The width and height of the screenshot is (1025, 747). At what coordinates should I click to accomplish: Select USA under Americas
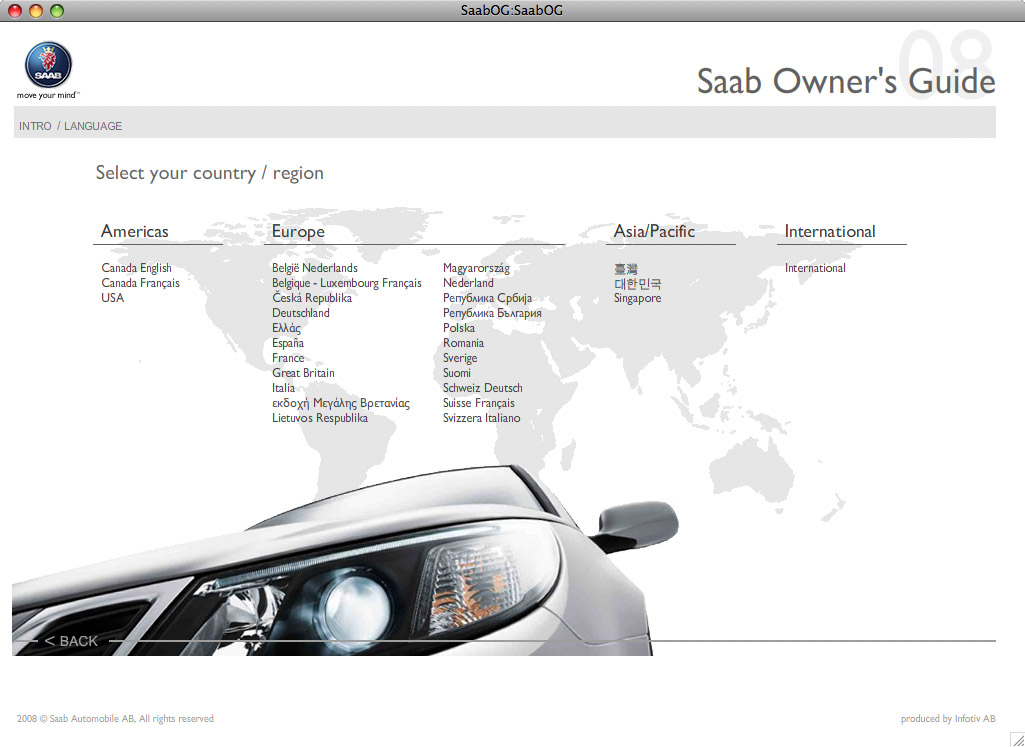point(112,298)
